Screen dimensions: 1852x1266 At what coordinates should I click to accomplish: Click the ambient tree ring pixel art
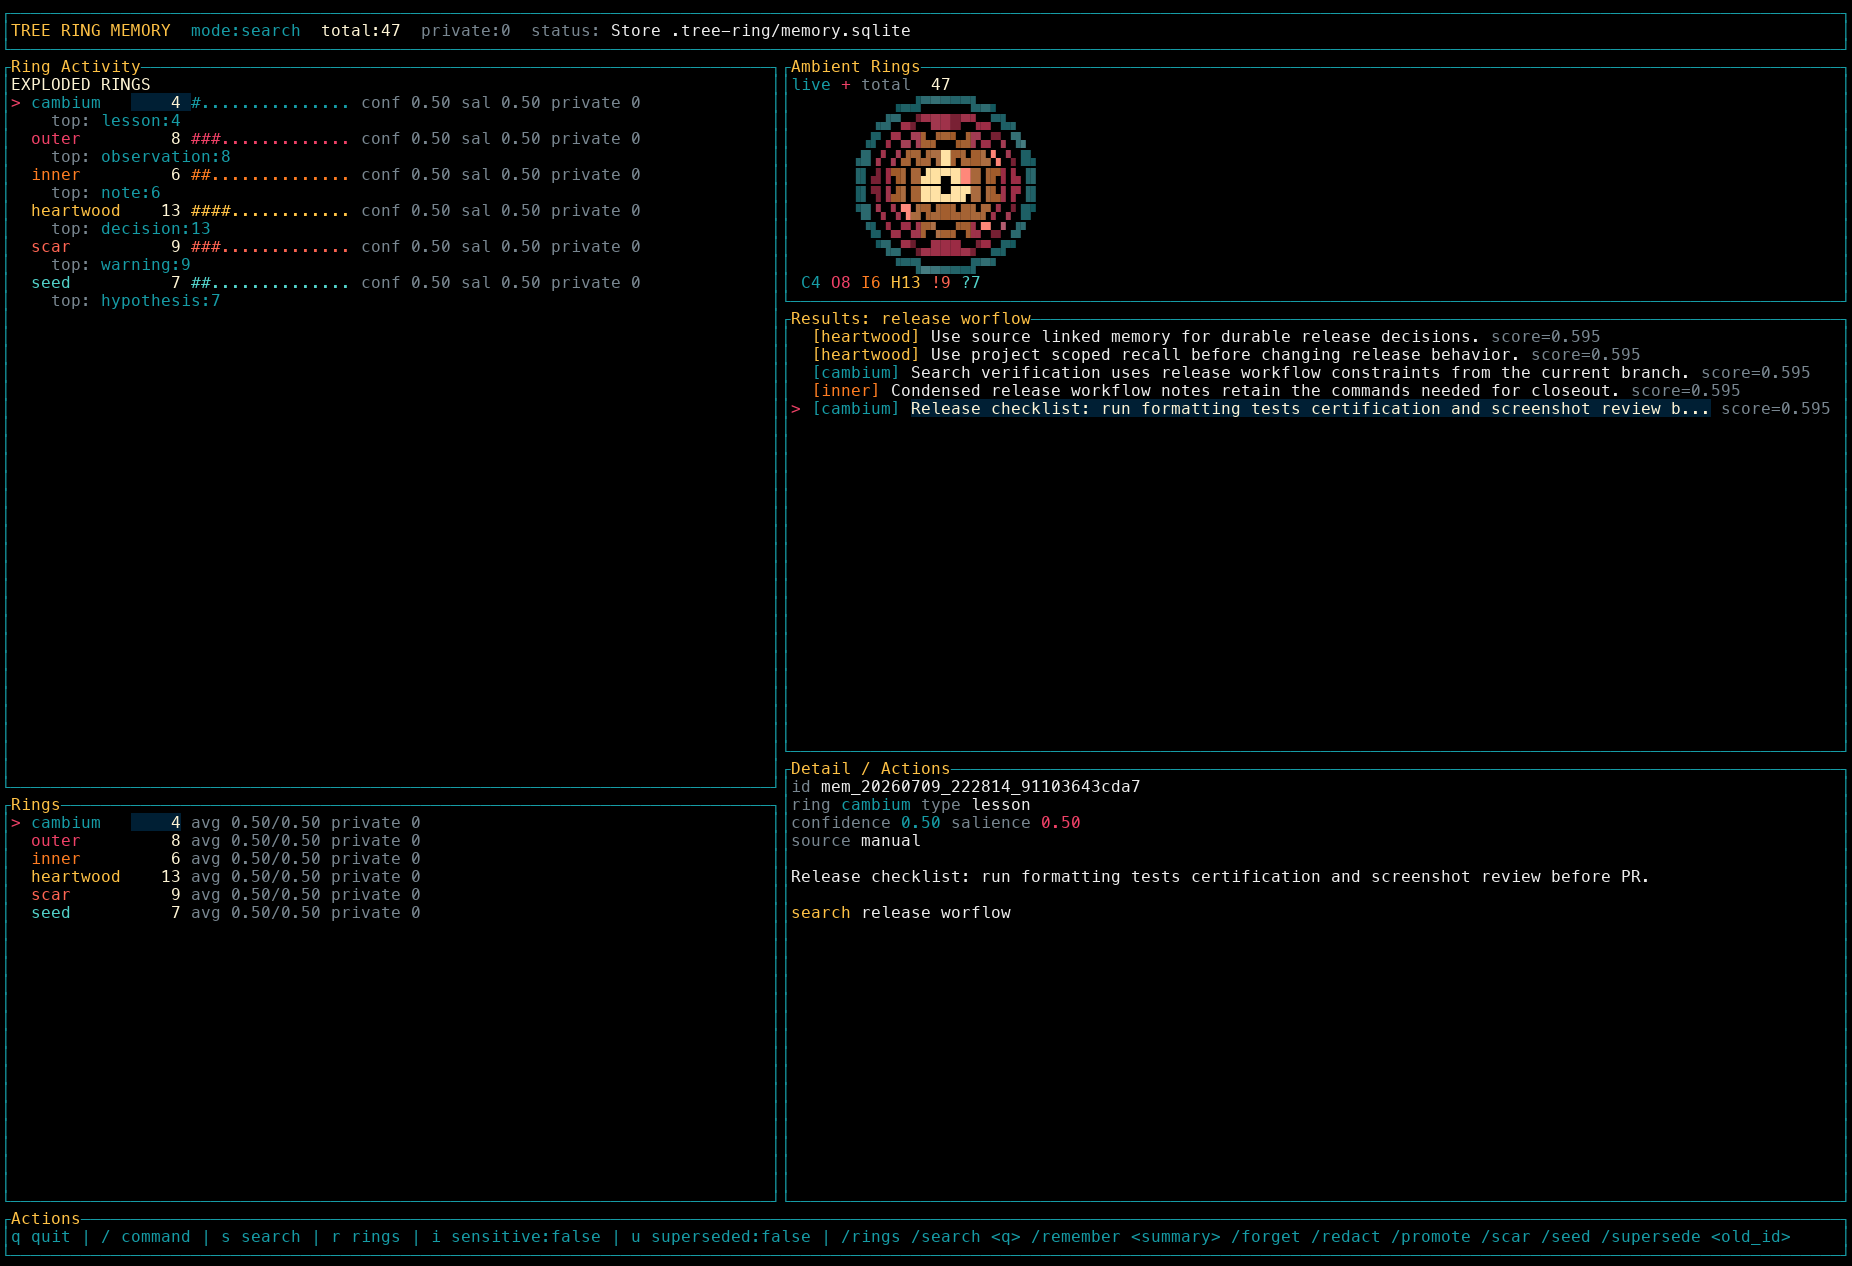click(x=946, y=185)
